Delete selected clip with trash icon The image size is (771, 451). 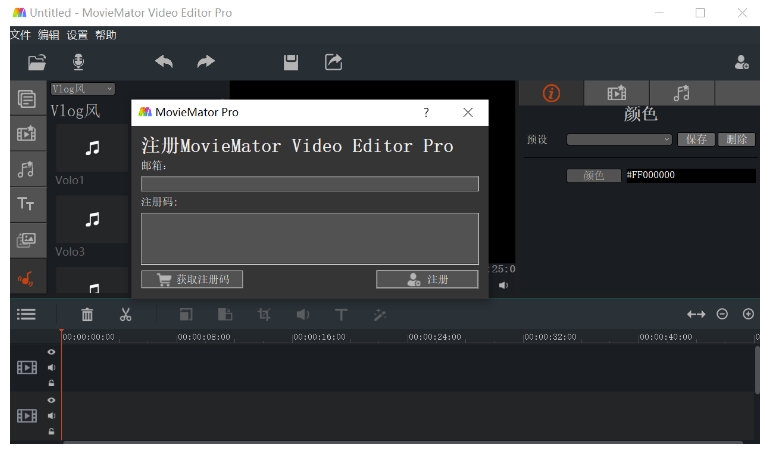tap(87, 314)
